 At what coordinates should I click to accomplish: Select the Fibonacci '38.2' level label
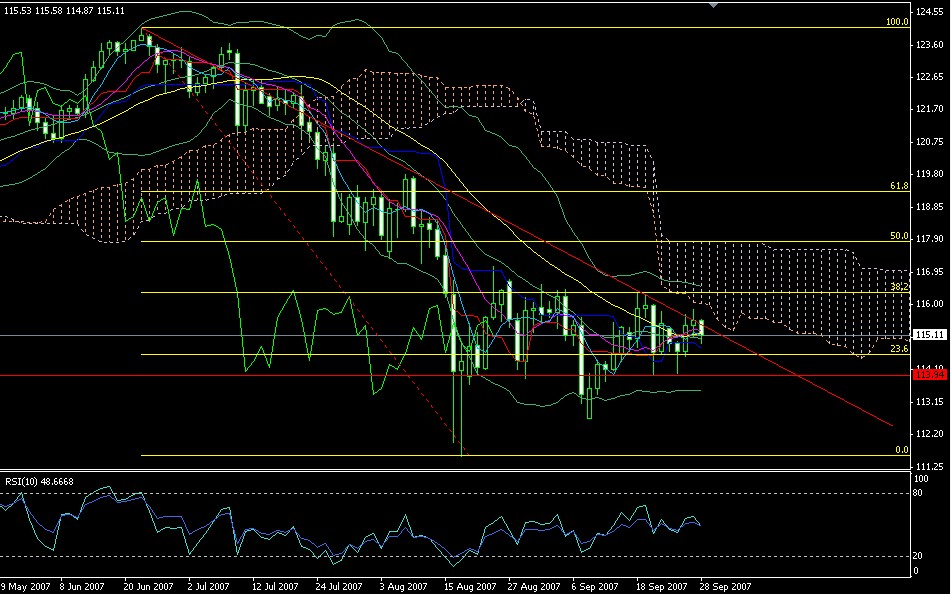899,287
